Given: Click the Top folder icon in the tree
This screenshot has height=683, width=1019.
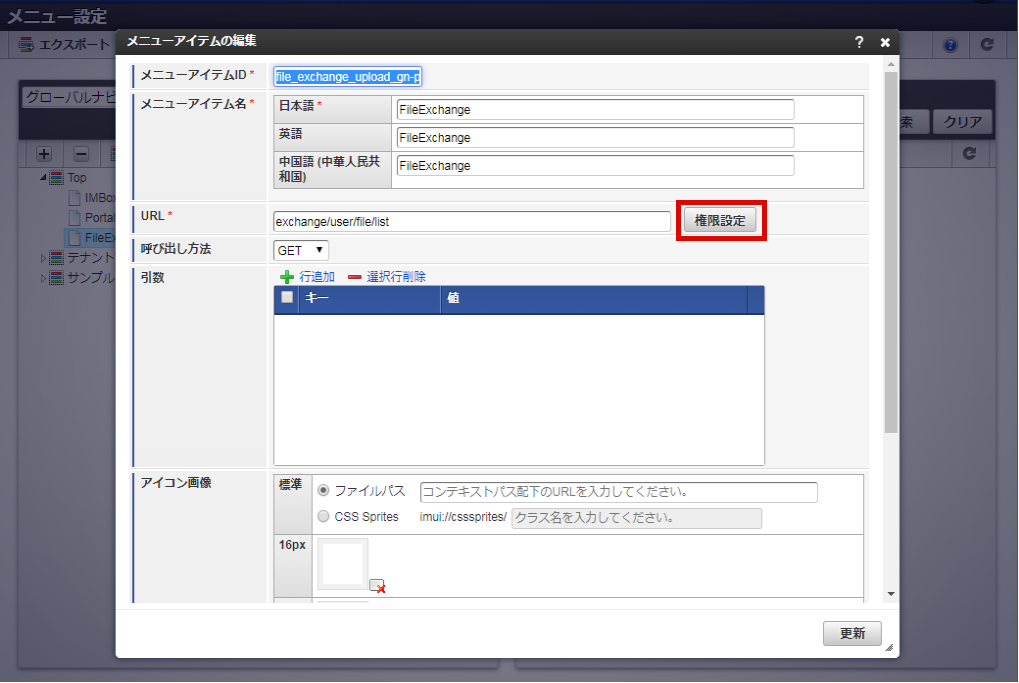Looking at the screenshot, I should click(57, 177).
